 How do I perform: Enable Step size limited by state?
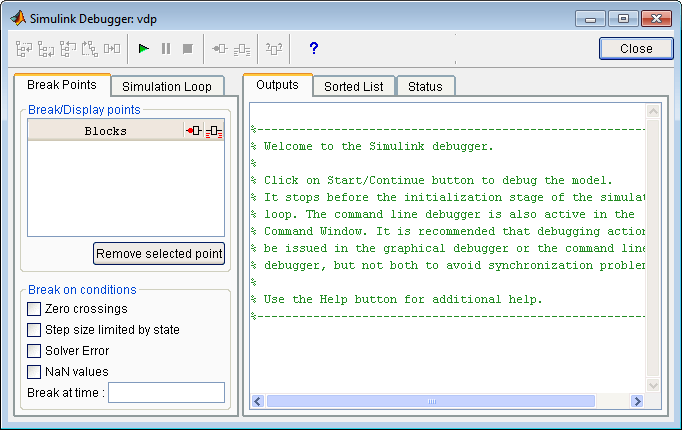34,330
